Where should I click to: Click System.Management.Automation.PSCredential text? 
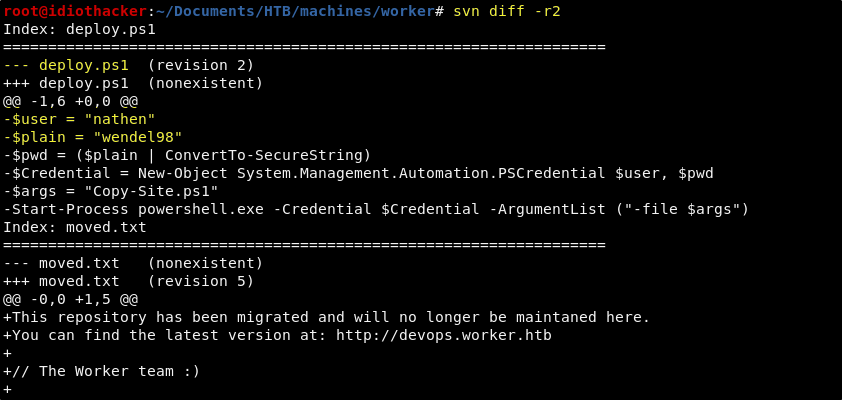(420, 173)
